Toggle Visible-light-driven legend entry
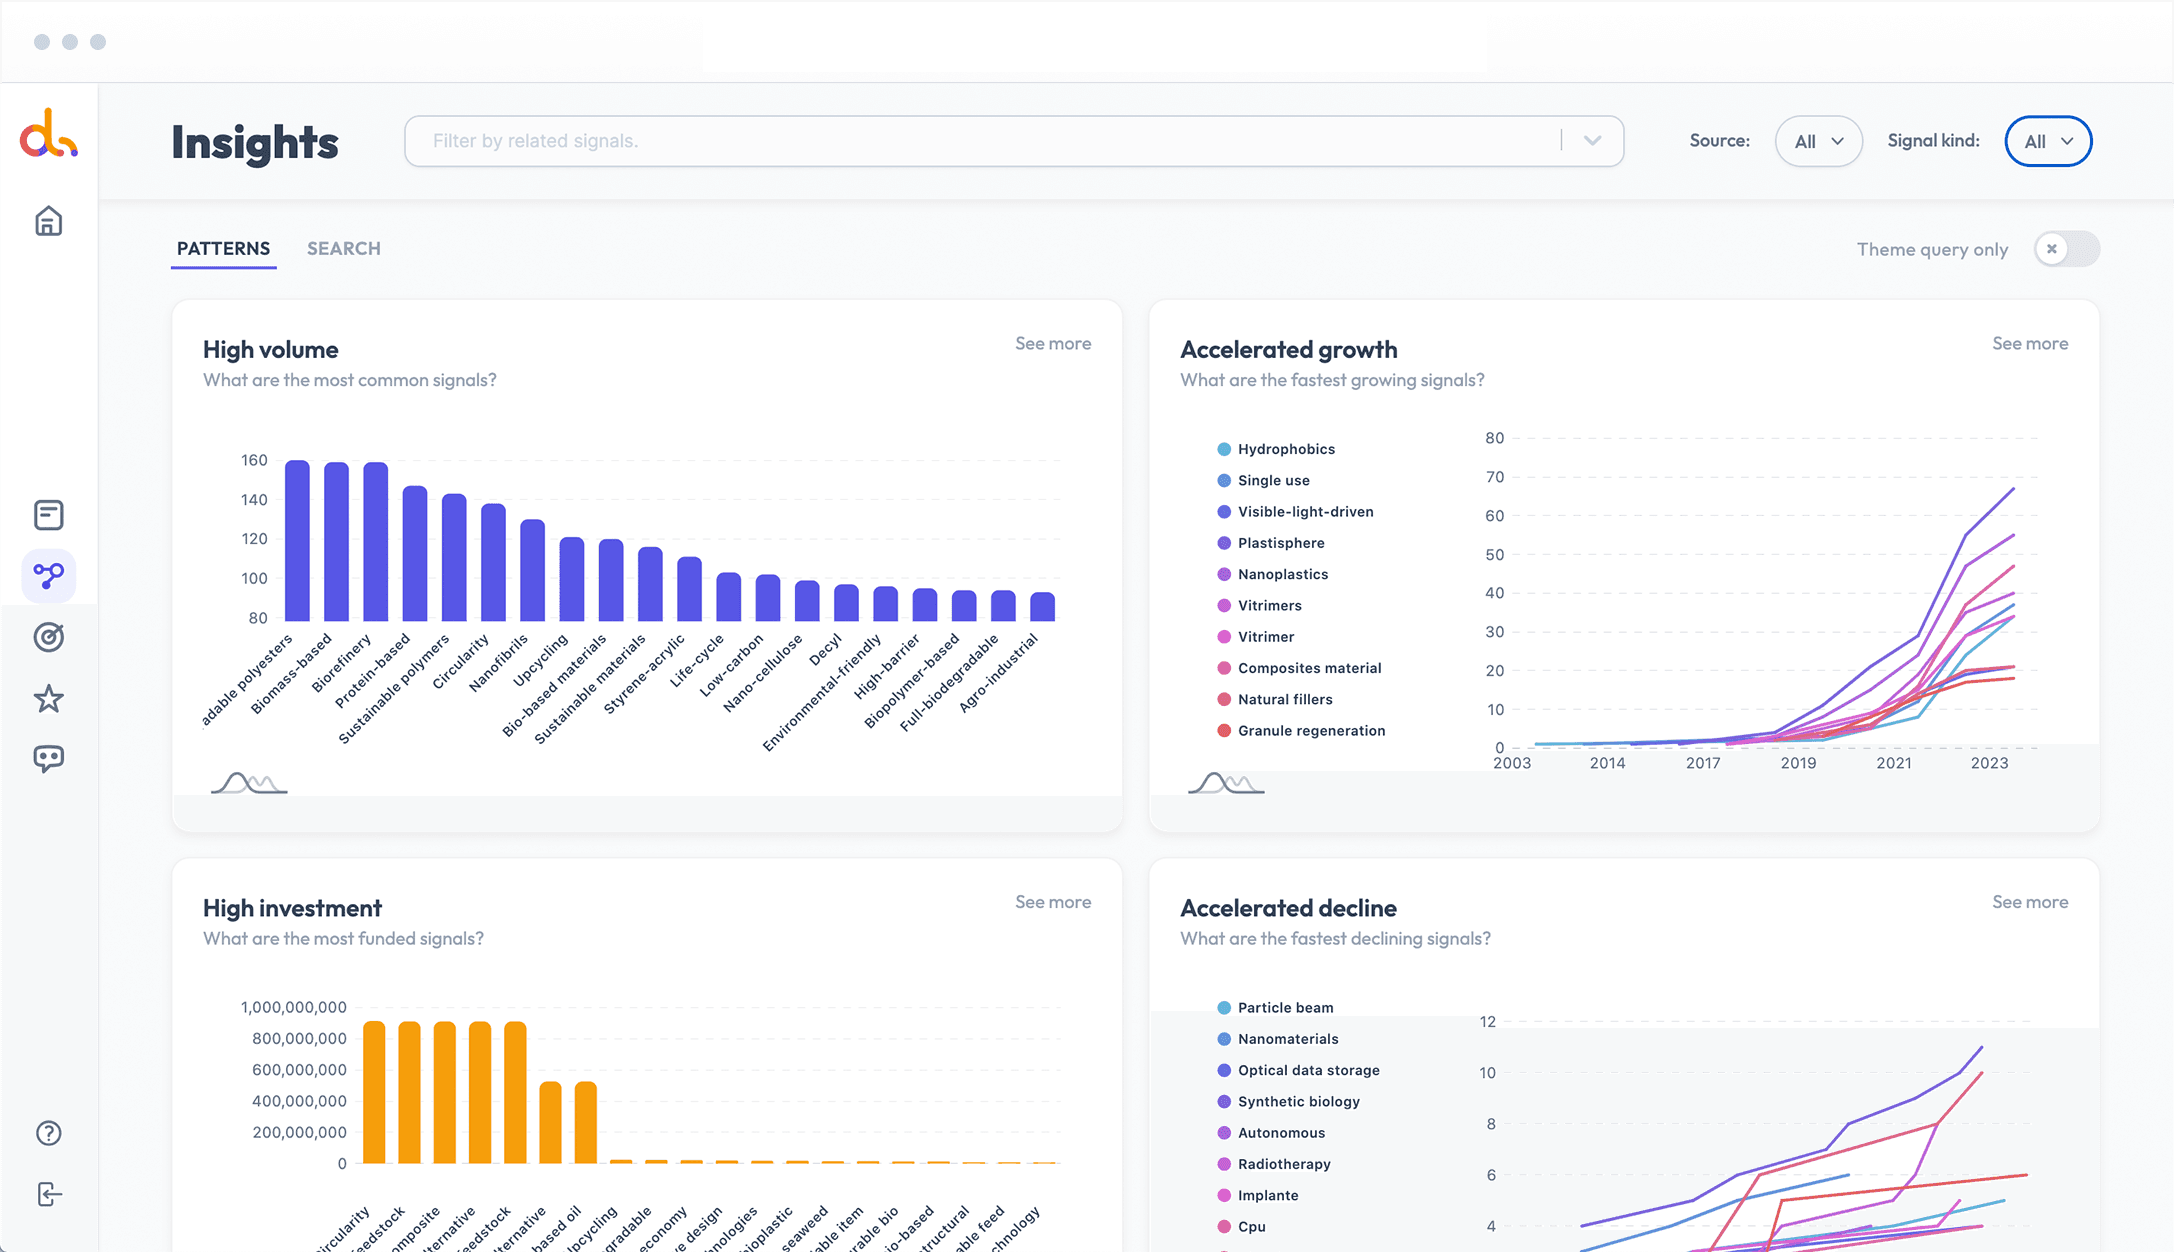Screen dimensions: 2174x1252 pos(1295,511)
